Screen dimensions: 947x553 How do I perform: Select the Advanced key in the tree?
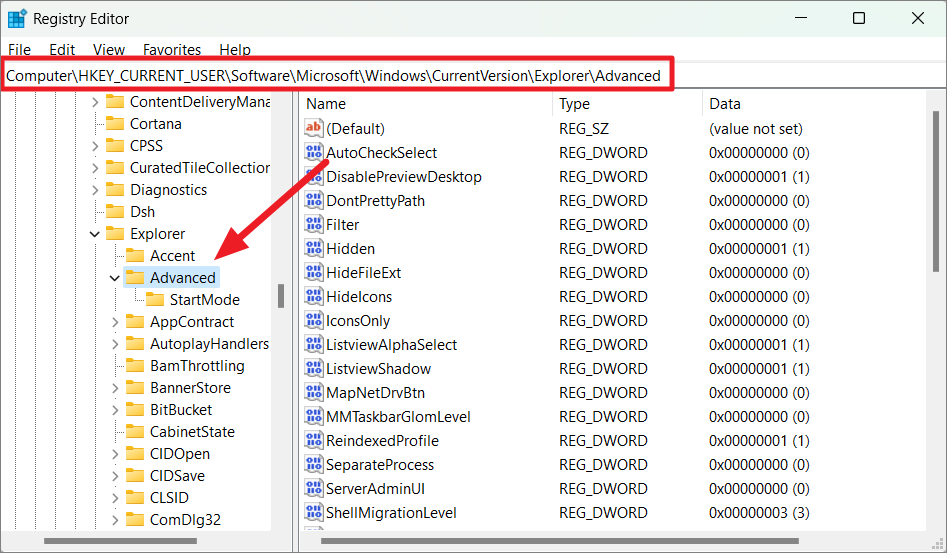tap(182, 278)
